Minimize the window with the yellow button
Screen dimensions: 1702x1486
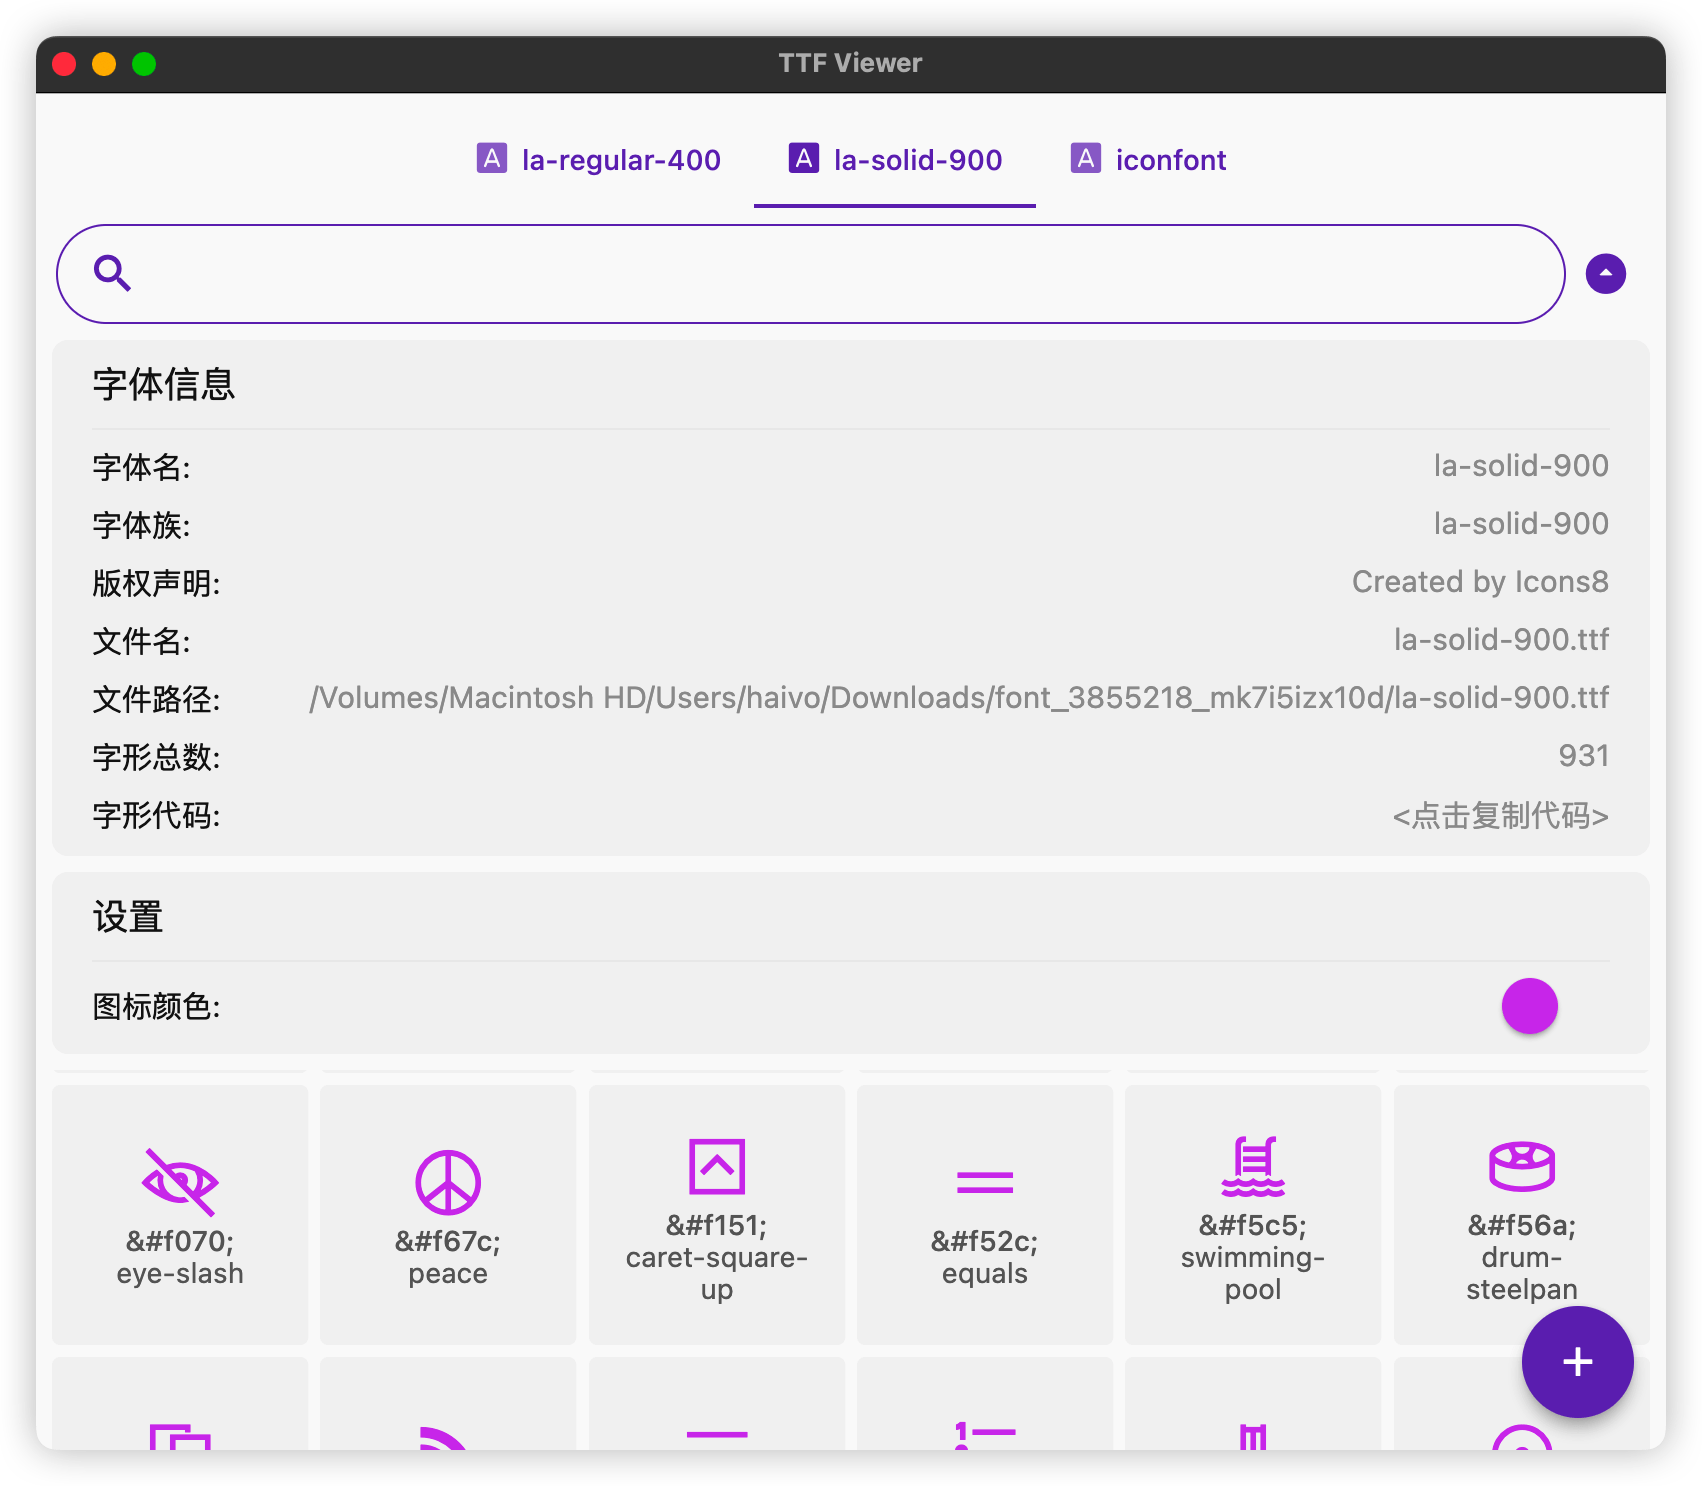(x=104, y=64)
